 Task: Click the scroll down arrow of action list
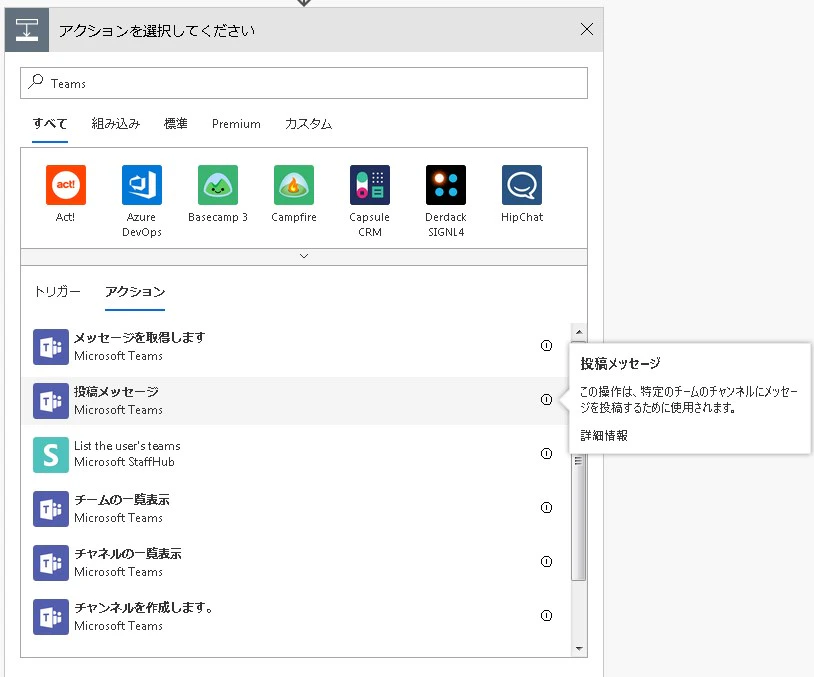(x=579, y=648)
